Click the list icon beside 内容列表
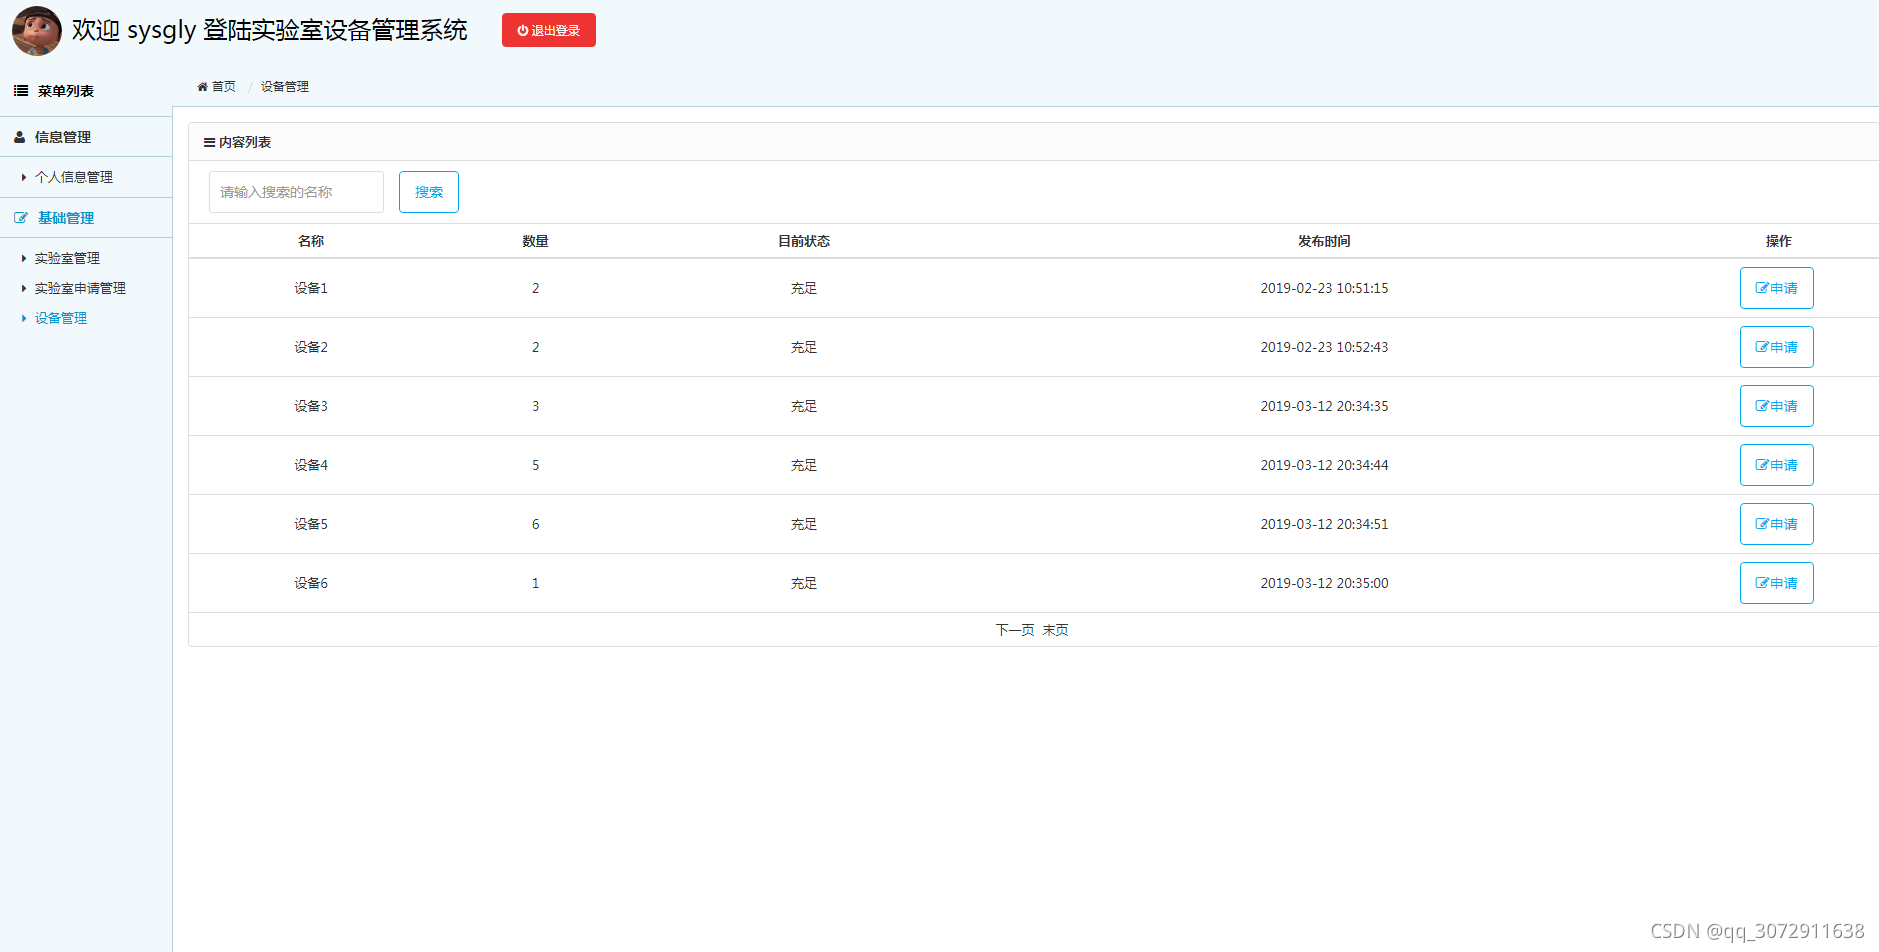This screenshot has height=952, width=1879. pos(210,142)
